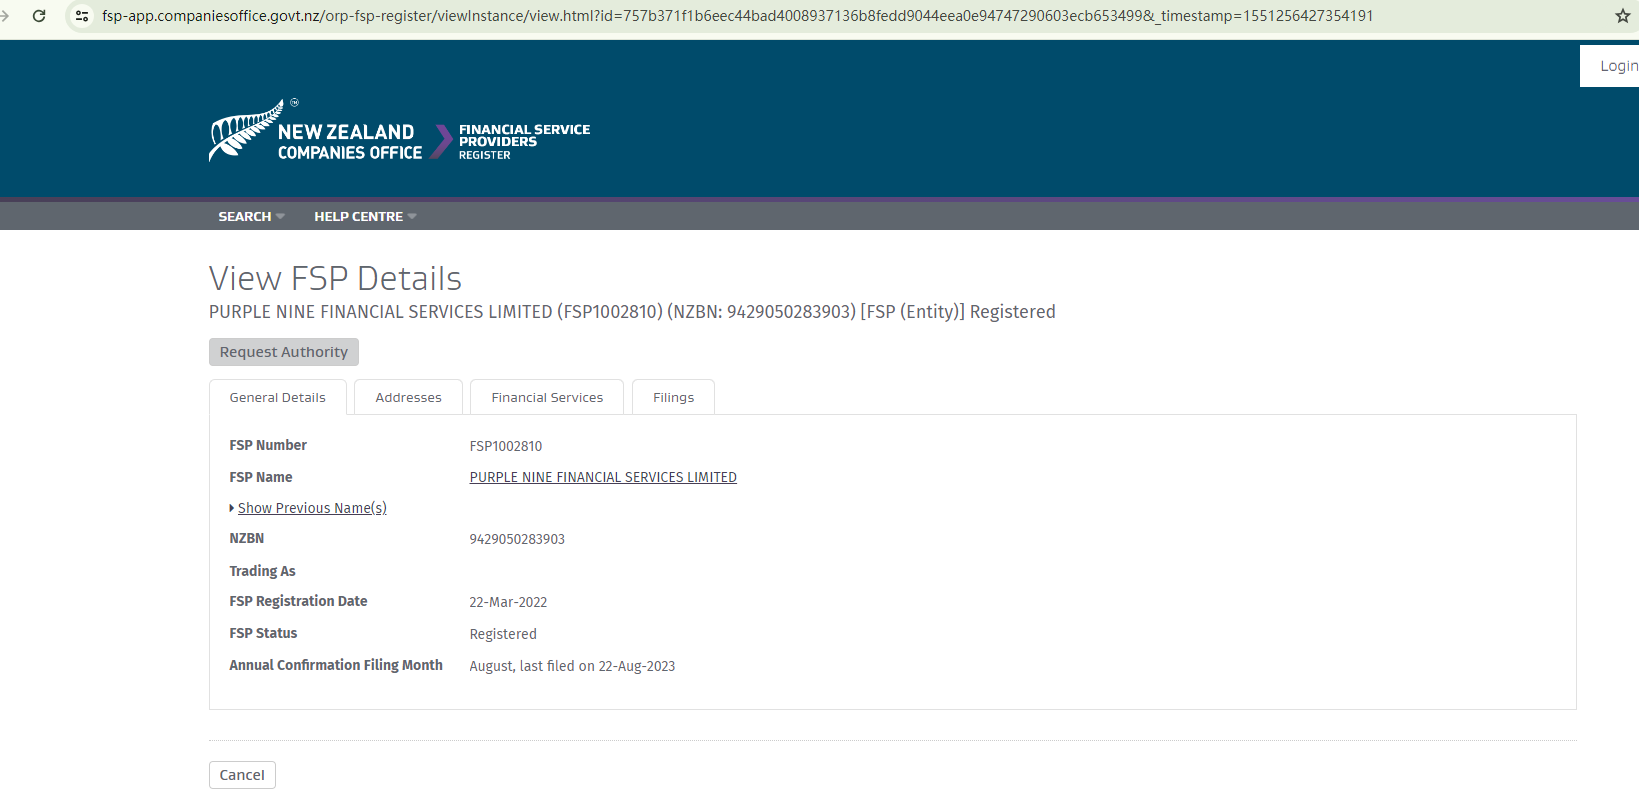The image size is (1639, 796).
Task: Click the Login button
Action: click(x=1612, y=66)
